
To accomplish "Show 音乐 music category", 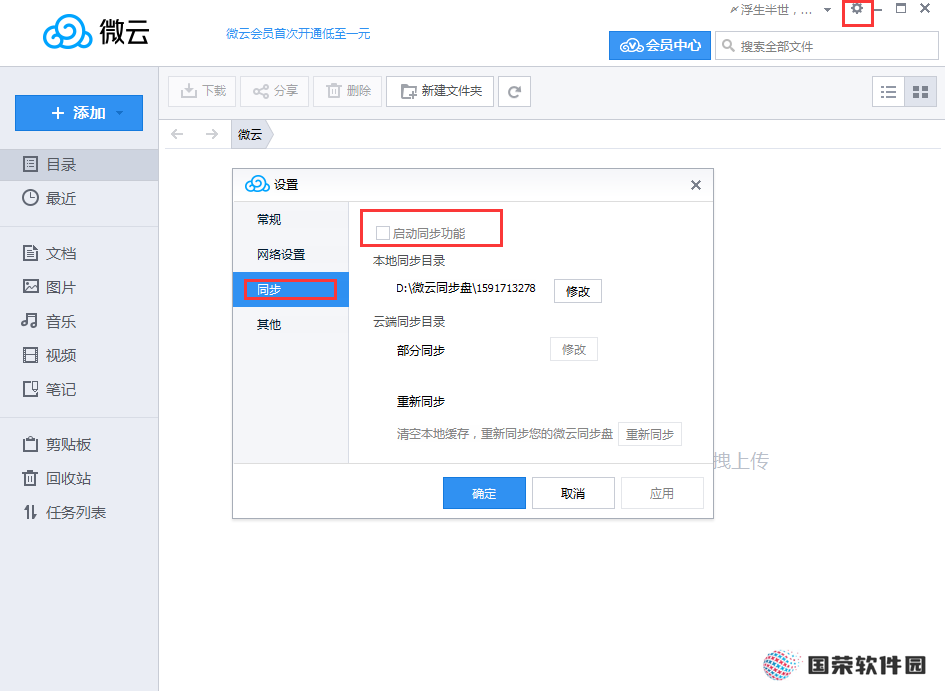I will click(x=79, y=322).
